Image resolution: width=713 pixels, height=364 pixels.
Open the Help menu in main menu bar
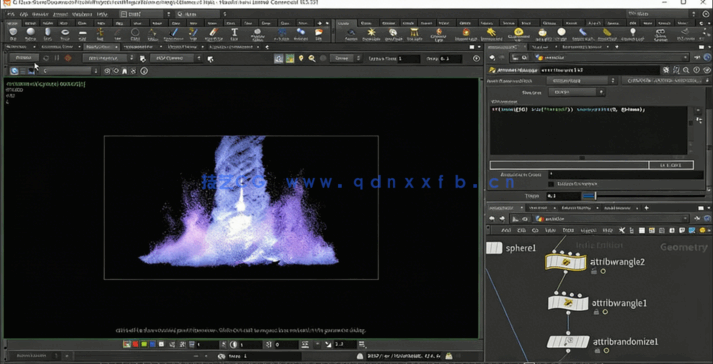[x=101, y=14]
